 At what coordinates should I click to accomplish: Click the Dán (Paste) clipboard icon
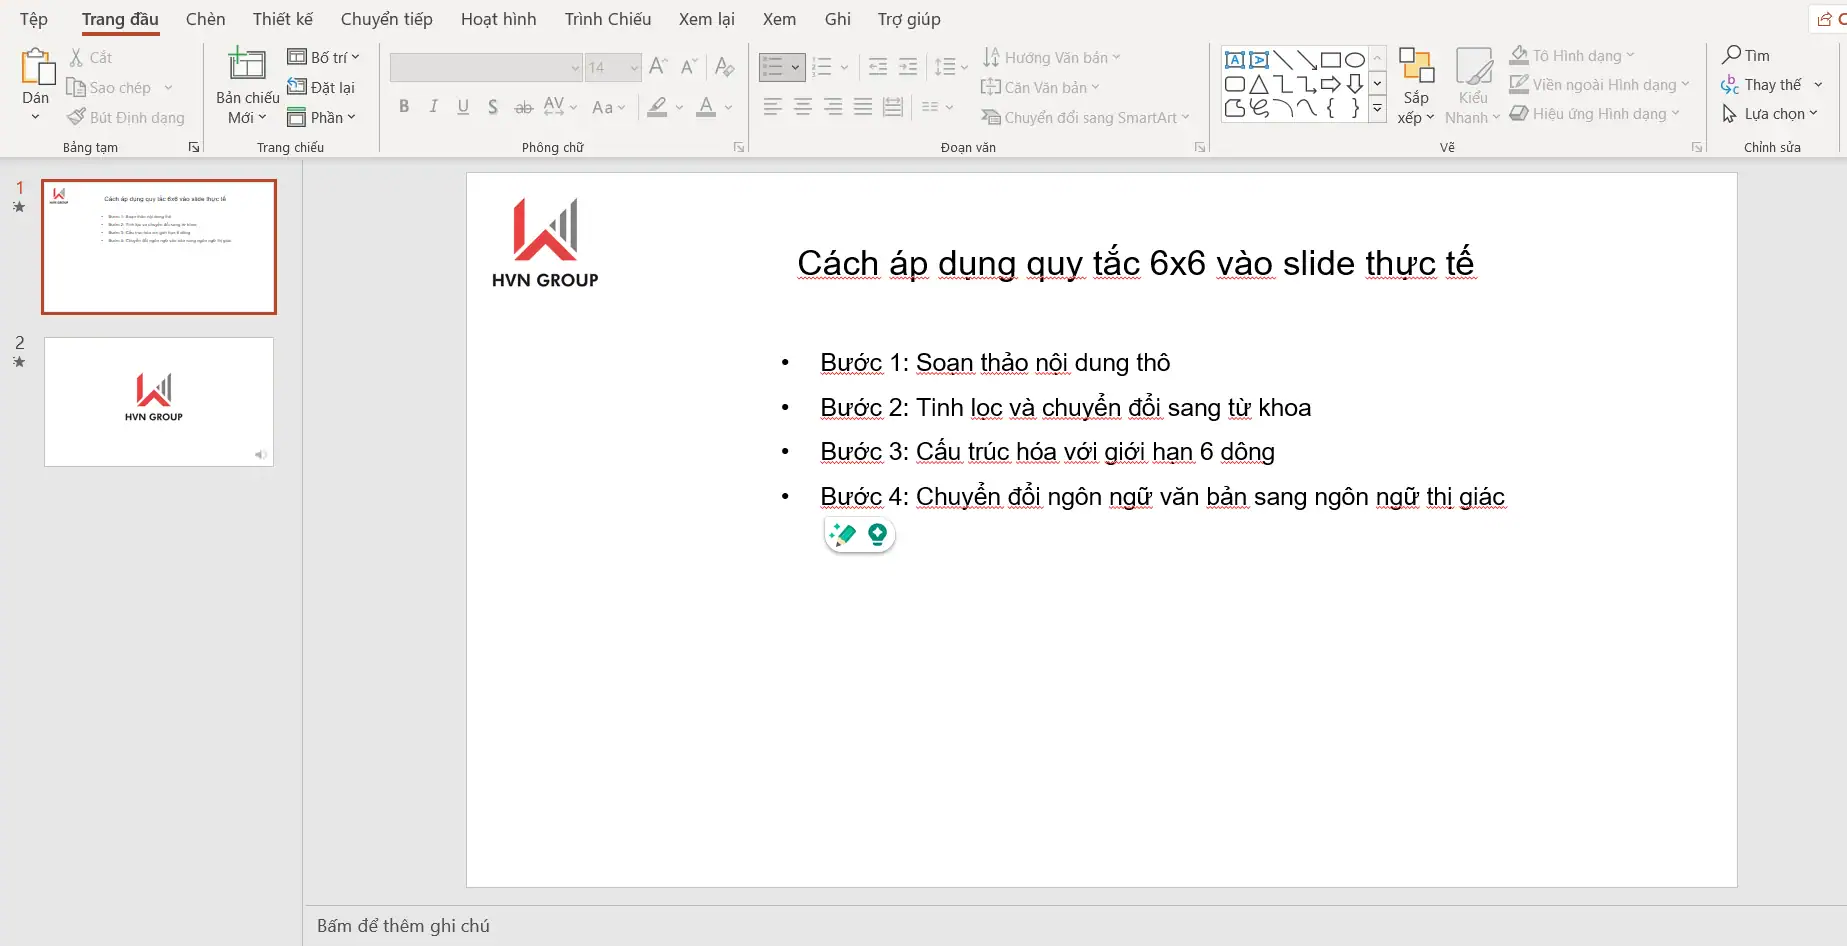pyautogui.click(x=37, y=68)
